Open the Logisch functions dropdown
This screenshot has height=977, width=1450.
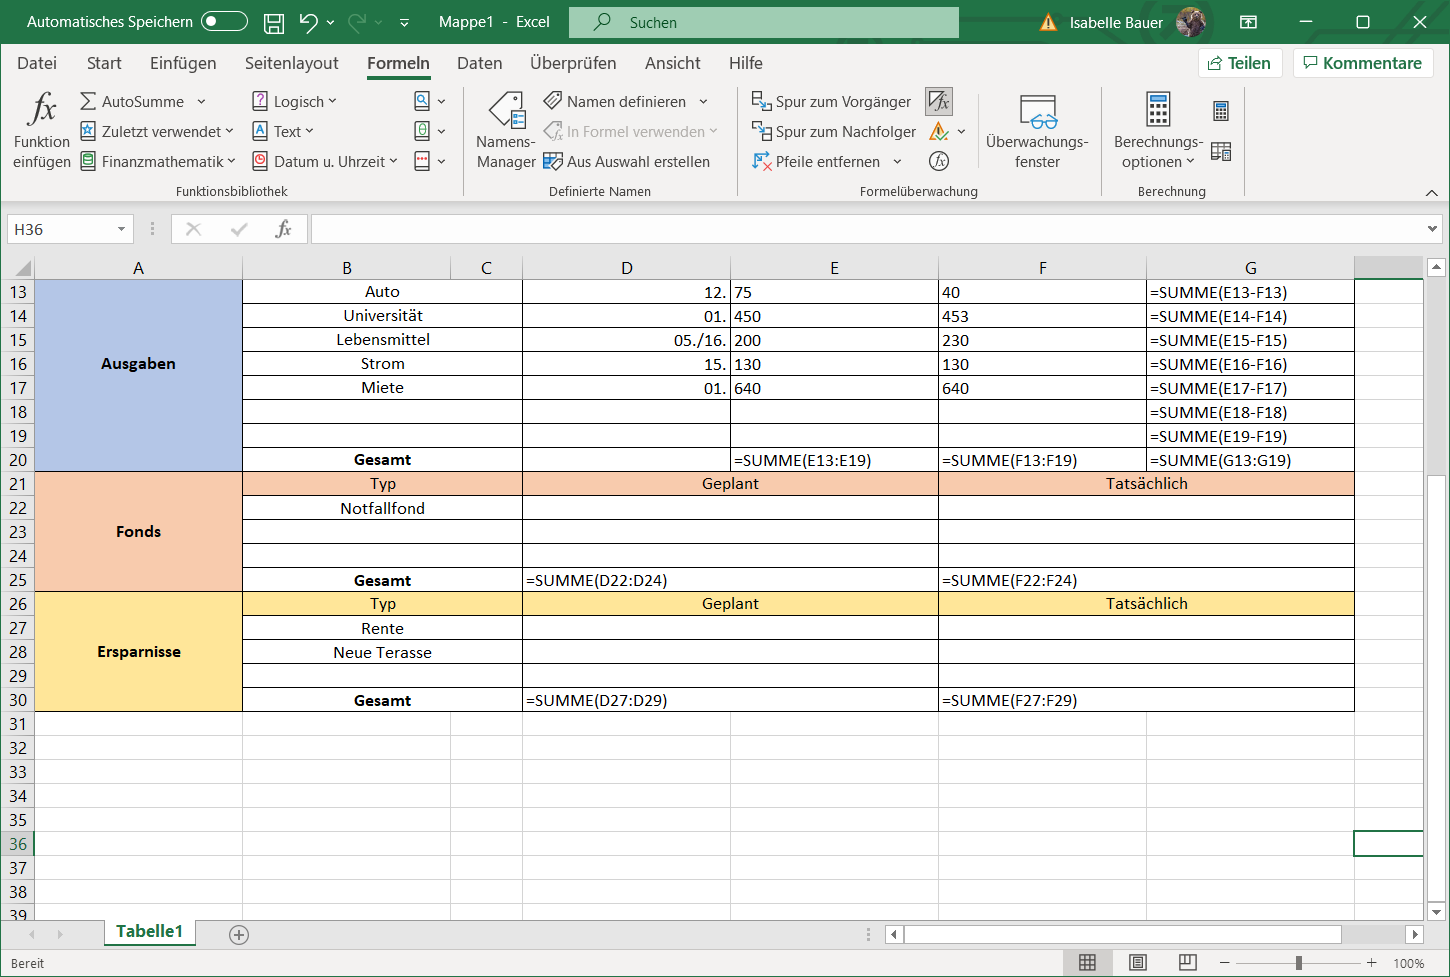295,102
